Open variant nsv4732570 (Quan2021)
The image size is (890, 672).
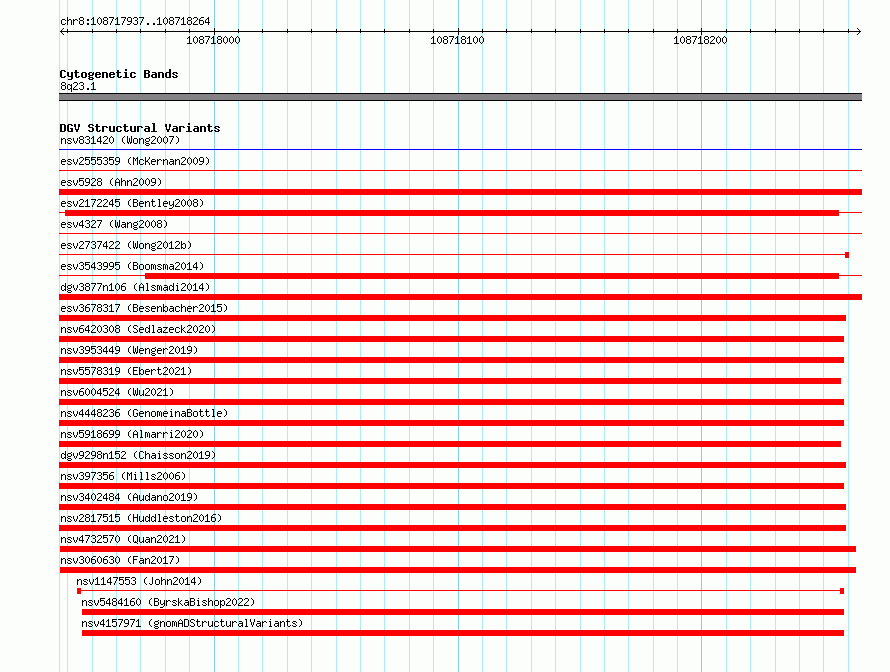tap(123, 539)
